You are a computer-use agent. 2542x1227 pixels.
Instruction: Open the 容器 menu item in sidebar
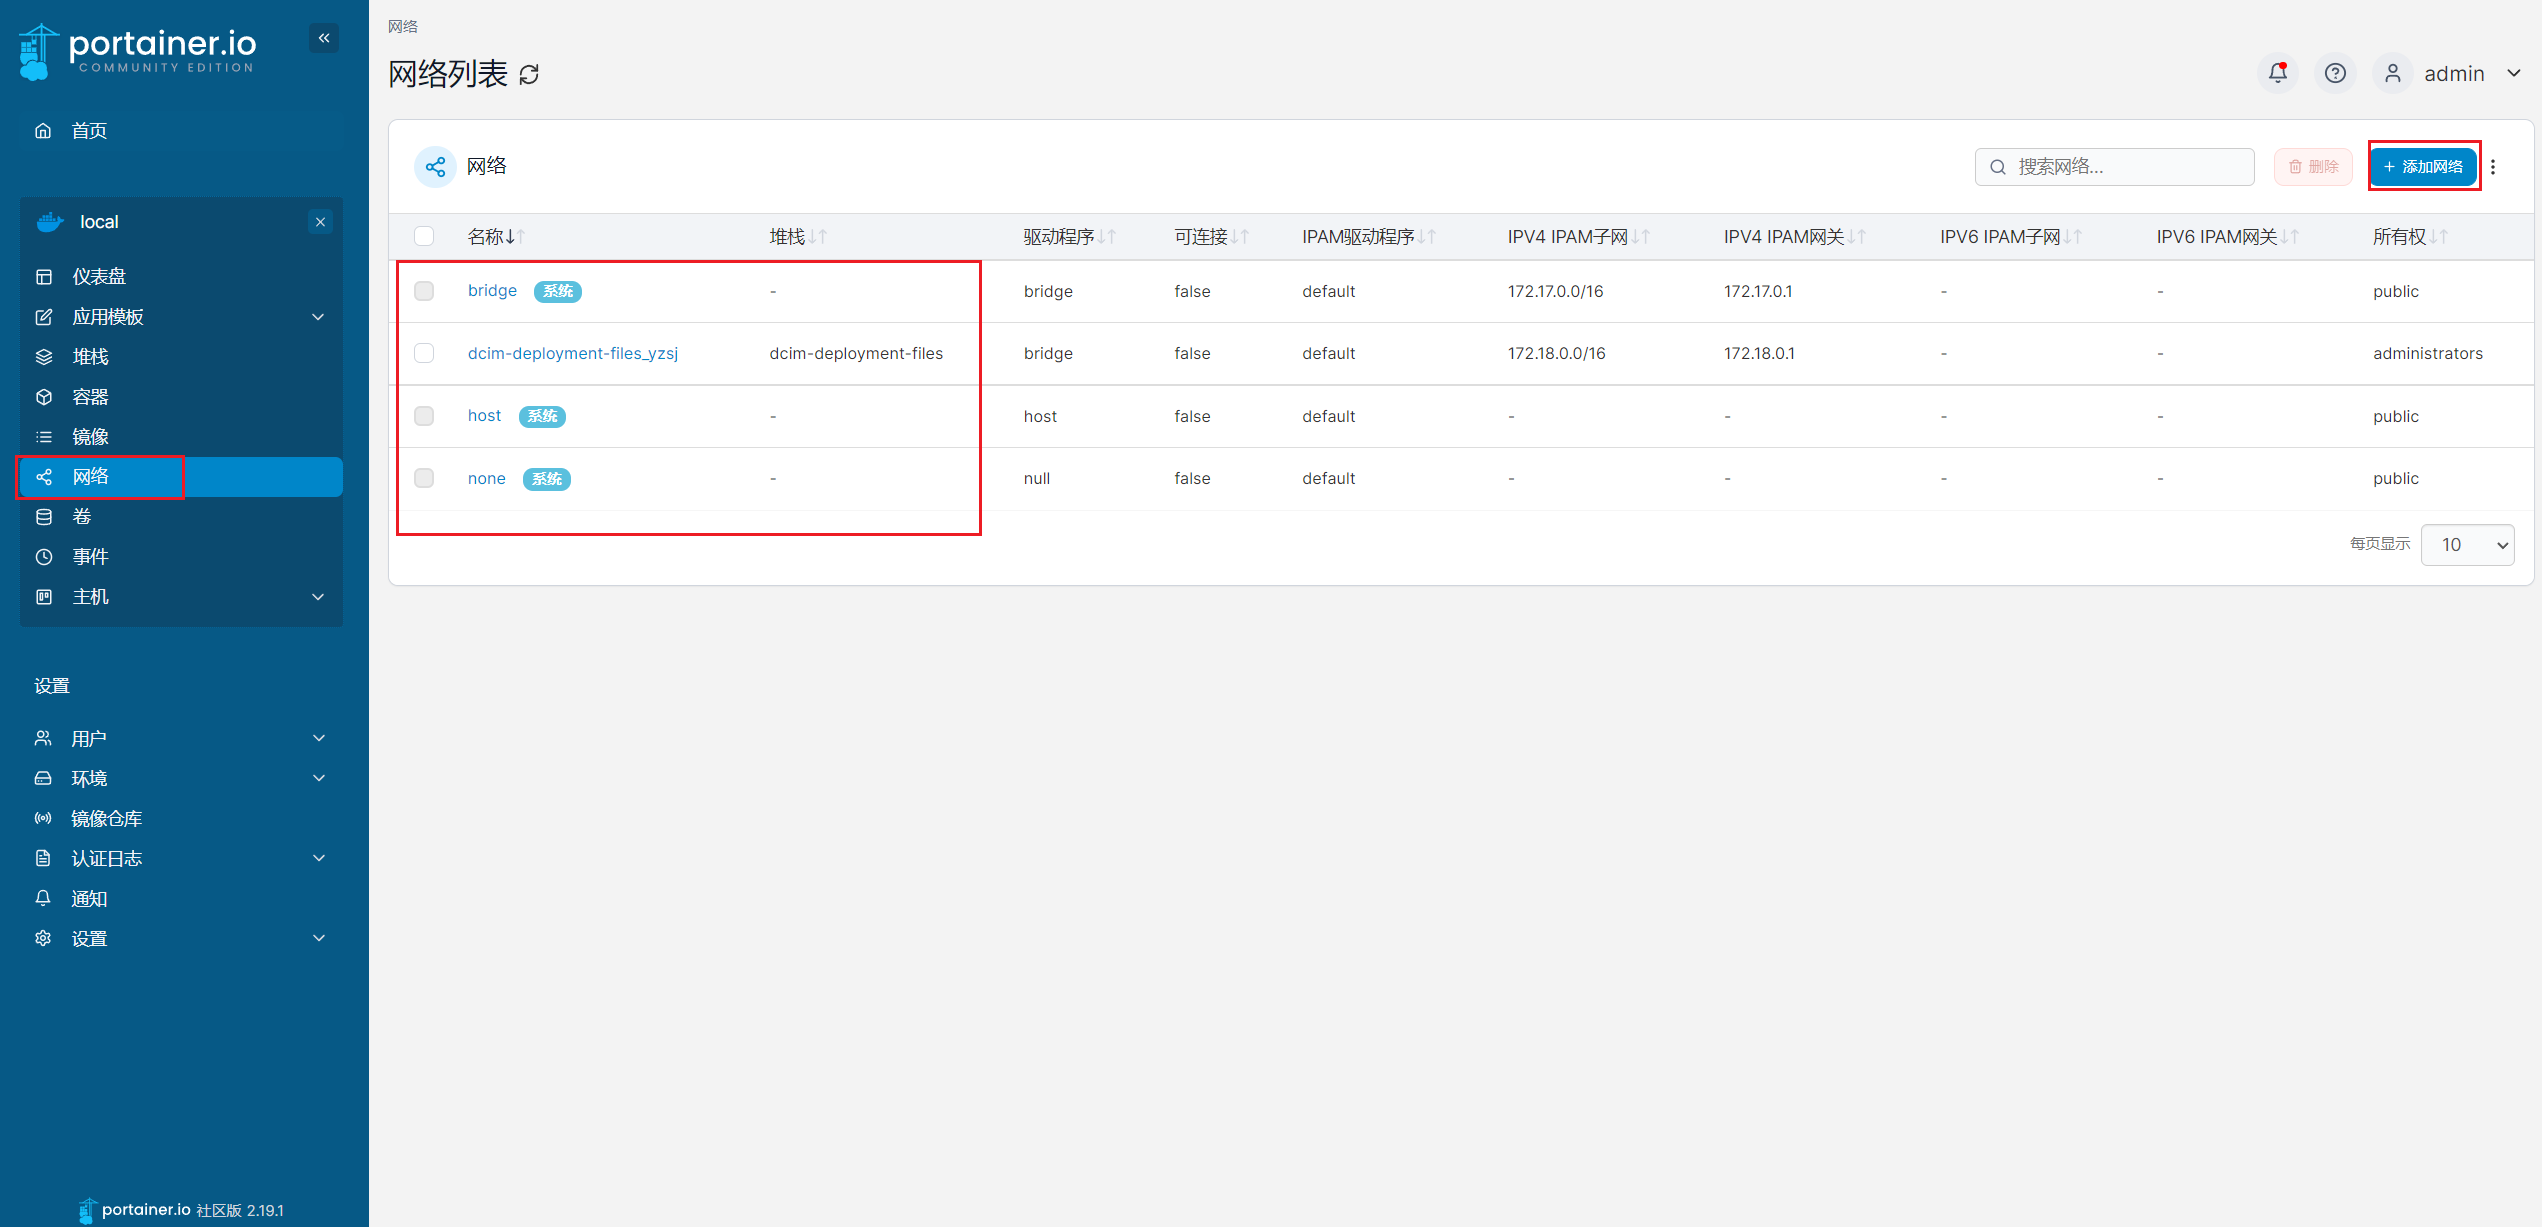coord(90,397)
